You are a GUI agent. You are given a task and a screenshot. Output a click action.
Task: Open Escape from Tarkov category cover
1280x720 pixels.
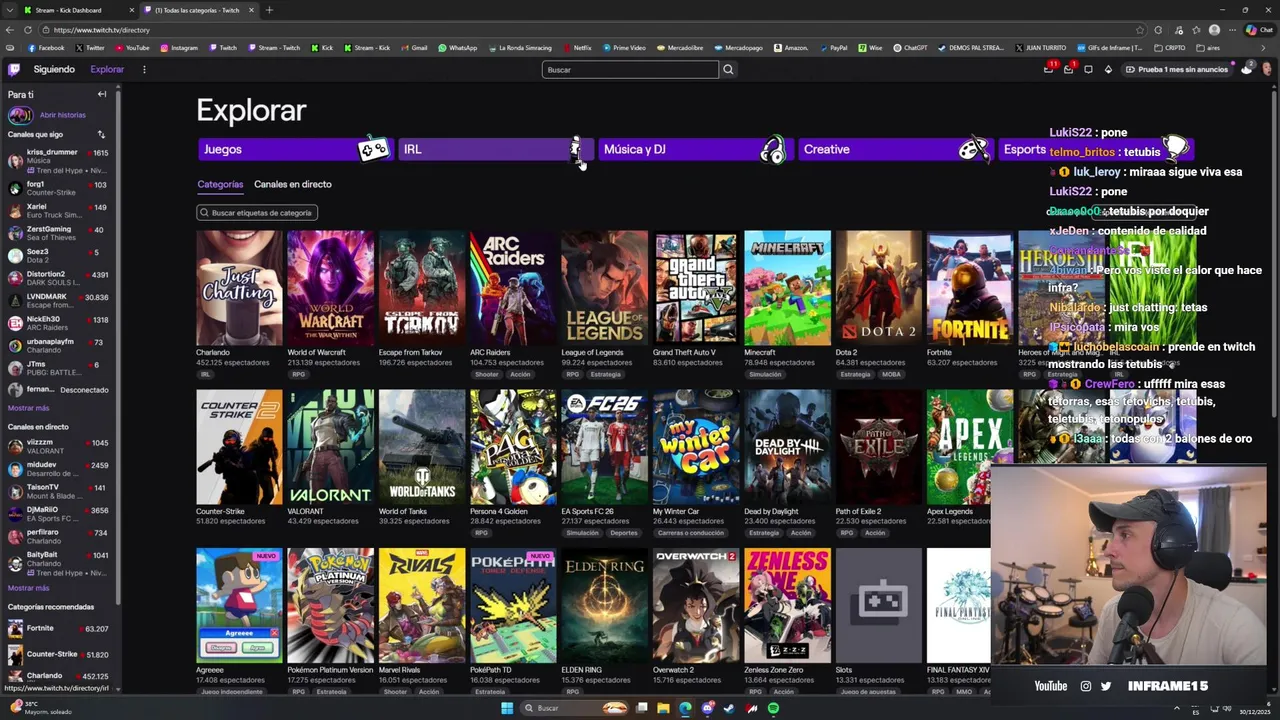[422, 288]
